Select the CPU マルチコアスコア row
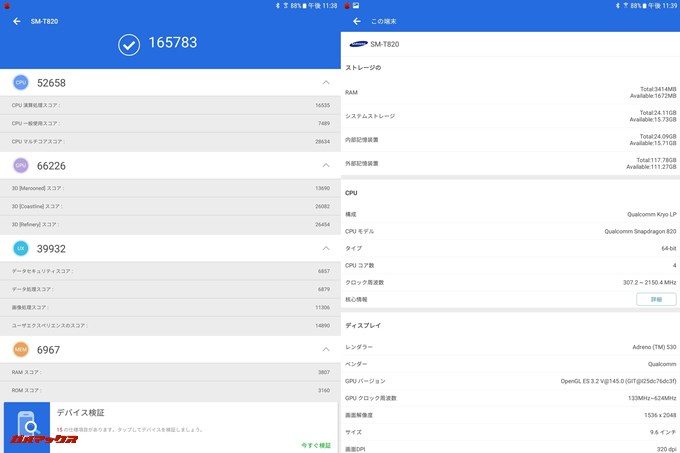Viewport: 680px width, 453px height. (170, 142)
